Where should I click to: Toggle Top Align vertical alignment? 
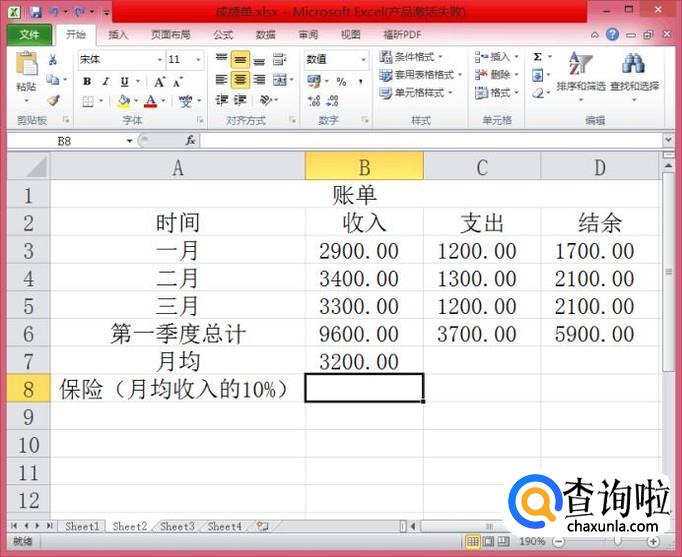[x=221, y=59]
